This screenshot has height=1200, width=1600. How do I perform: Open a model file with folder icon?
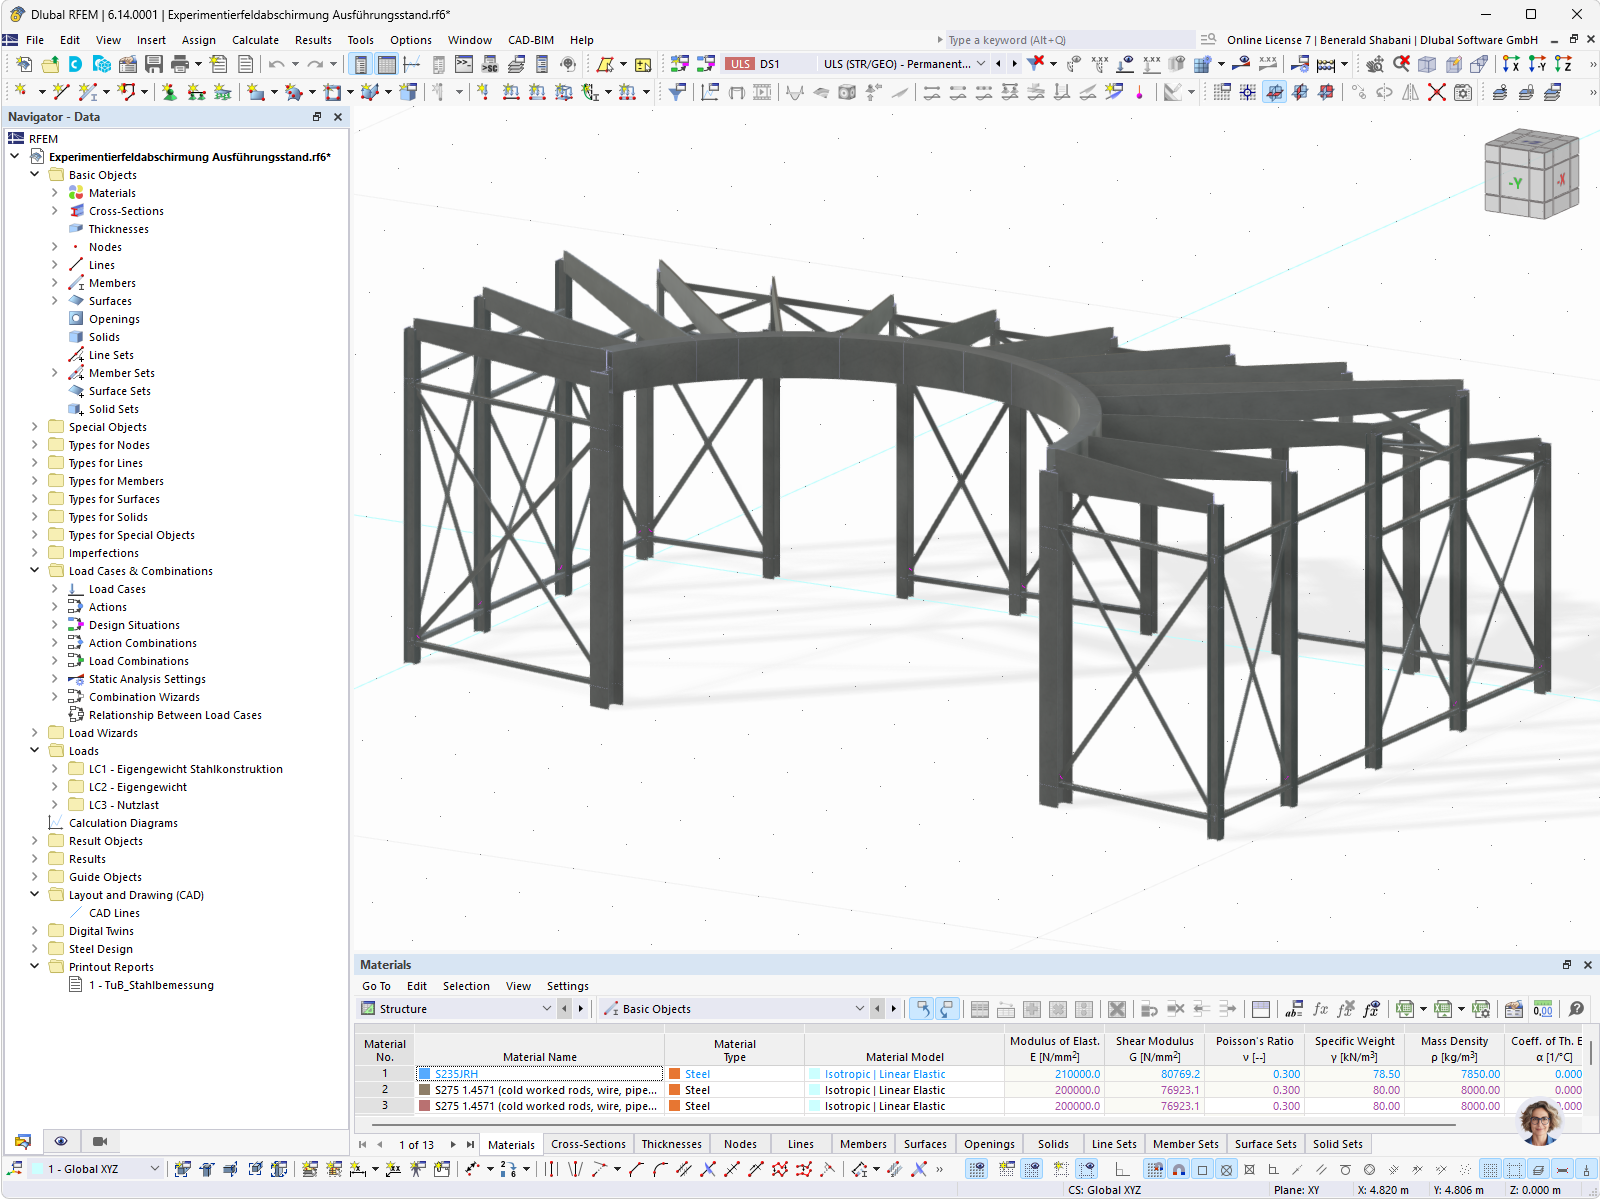coord(50,64)
